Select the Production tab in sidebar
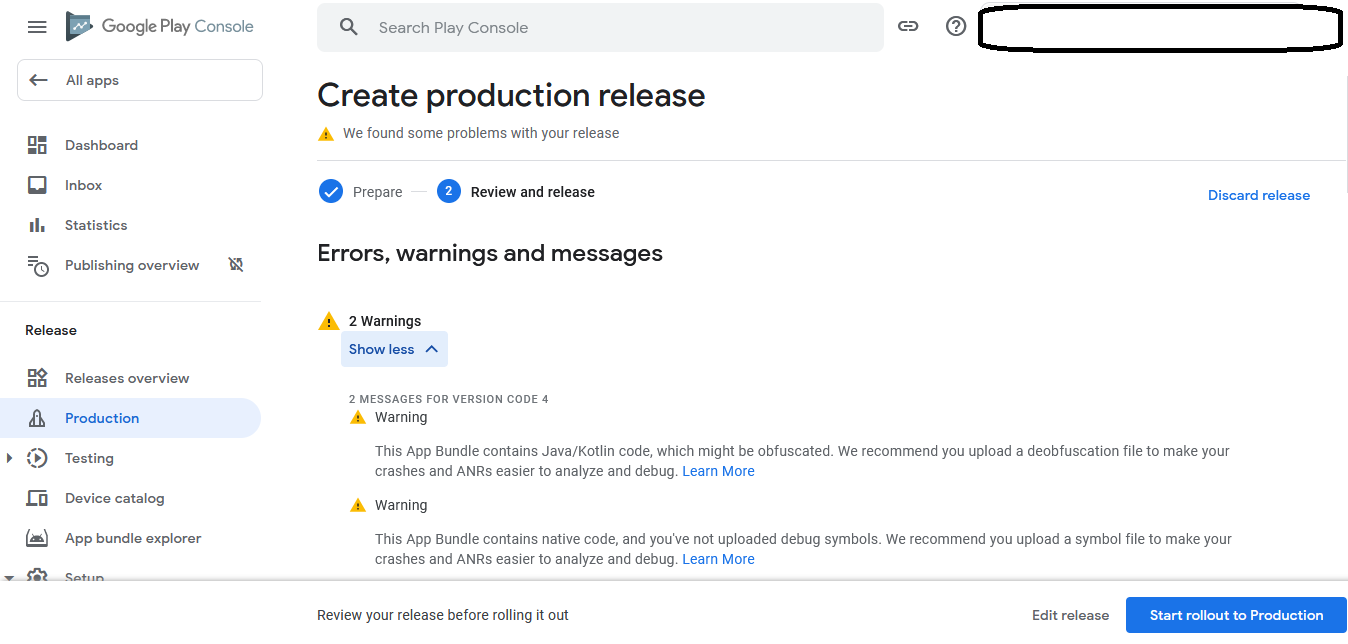Image resolution: width=1348 pixels, height=644 pixels. pos(100,418)
